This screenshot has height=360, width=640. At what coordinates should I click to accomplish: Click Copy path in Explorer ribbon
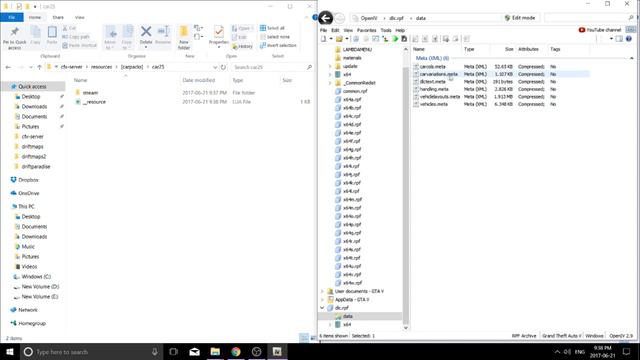pyautogui.click(x=76, y=37)
